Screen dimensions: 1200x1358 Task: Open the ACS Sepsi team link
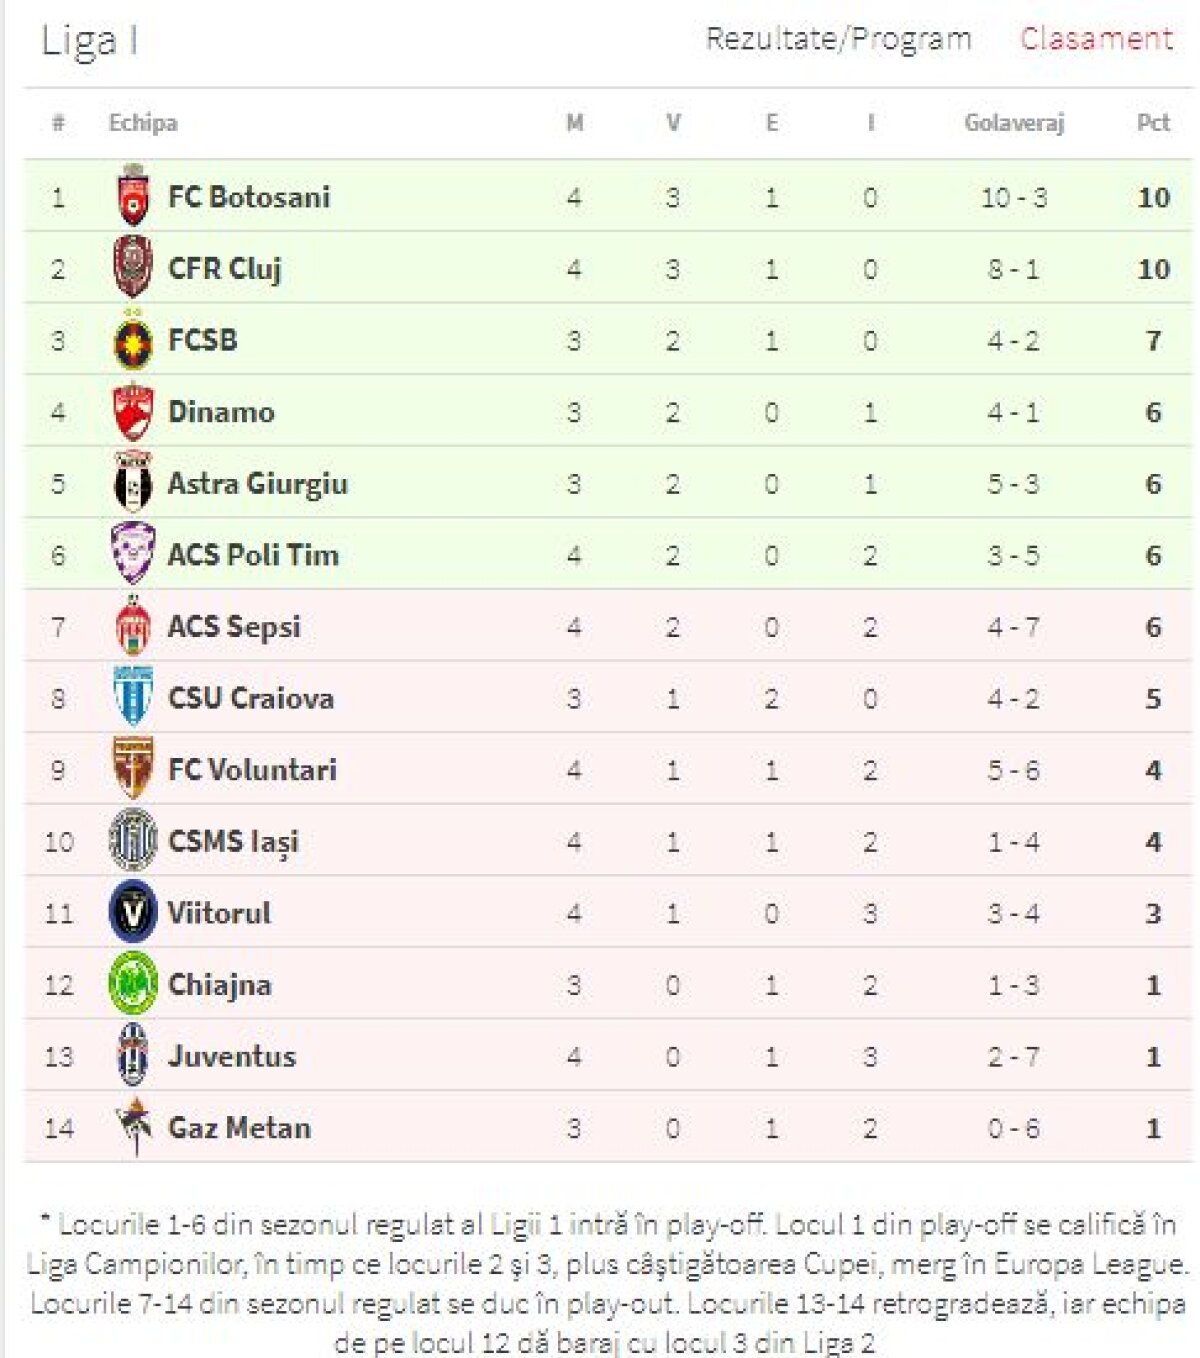(234, 627)
